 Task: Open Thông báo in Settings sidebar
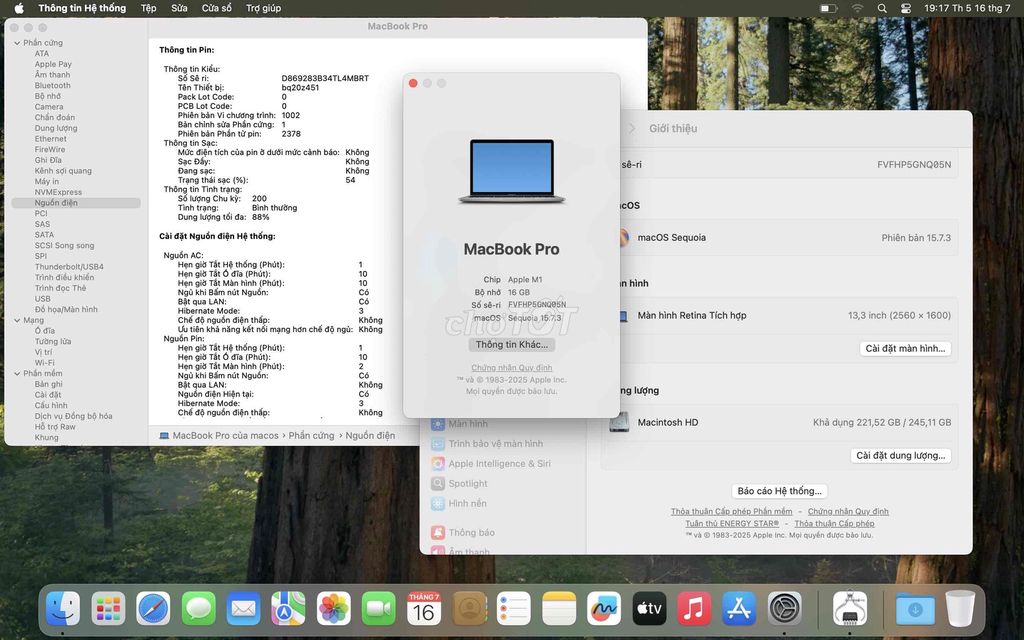click(x=462, y=532)
